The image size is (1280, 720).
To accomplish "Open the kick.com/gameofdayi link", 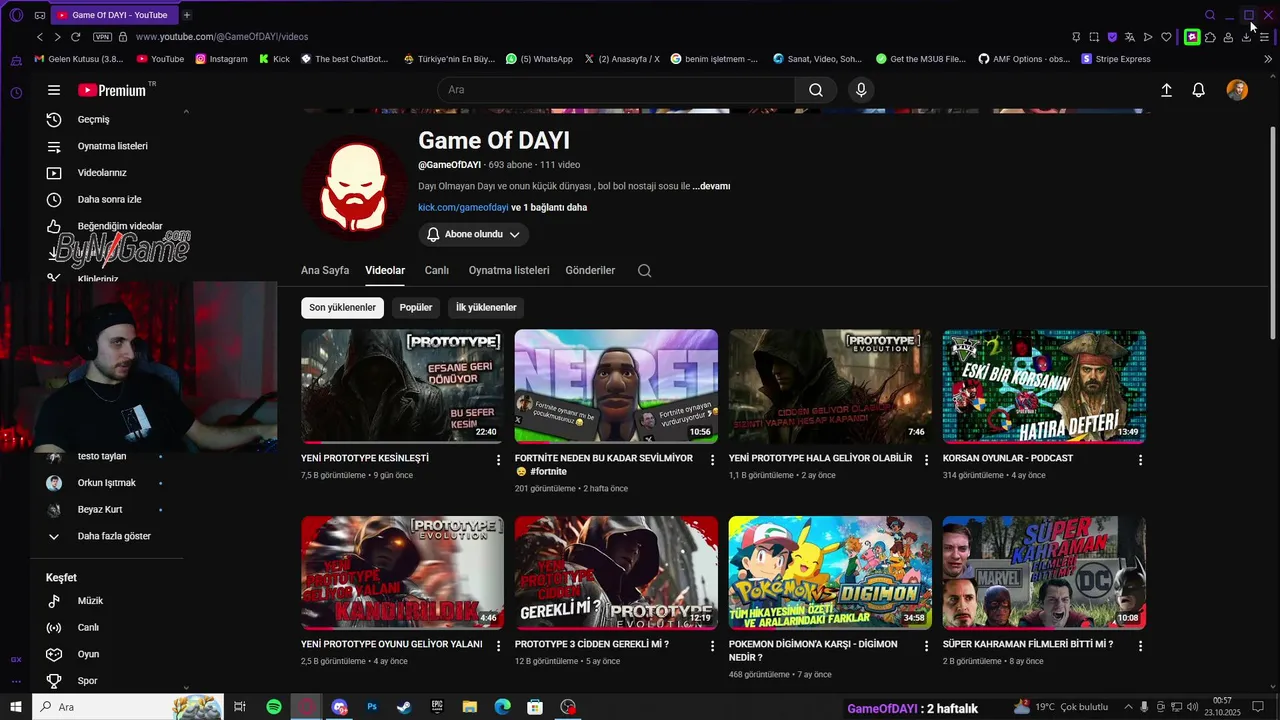I will pyautogui.click(x=463, y=207).
